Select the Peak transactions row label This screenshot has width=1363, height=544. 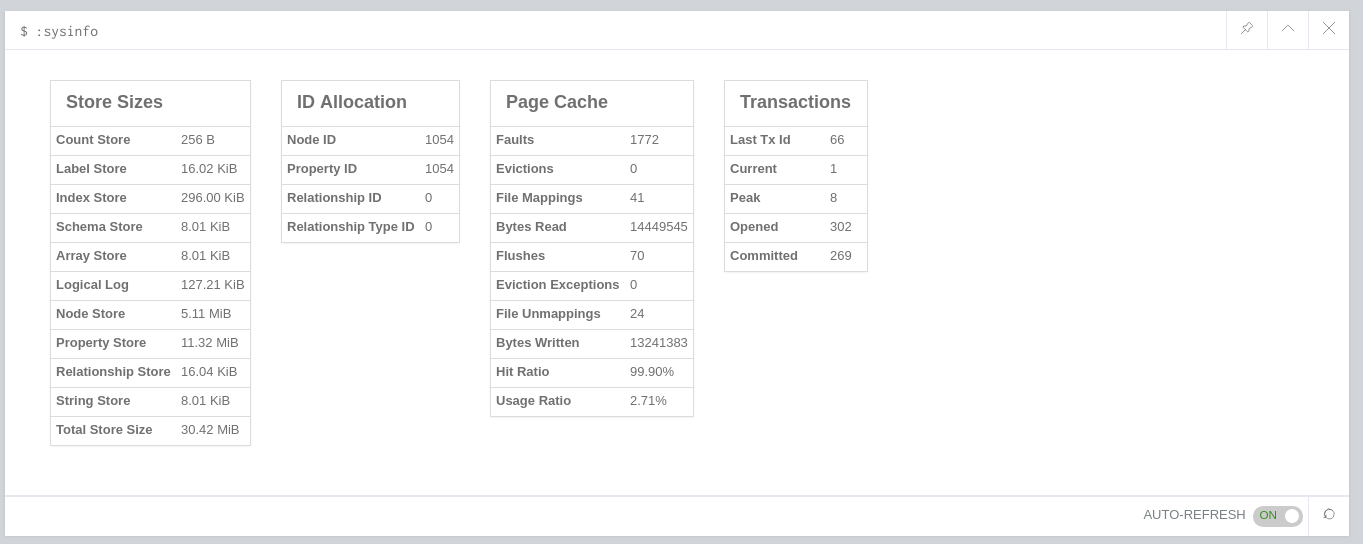pos(745,198)
